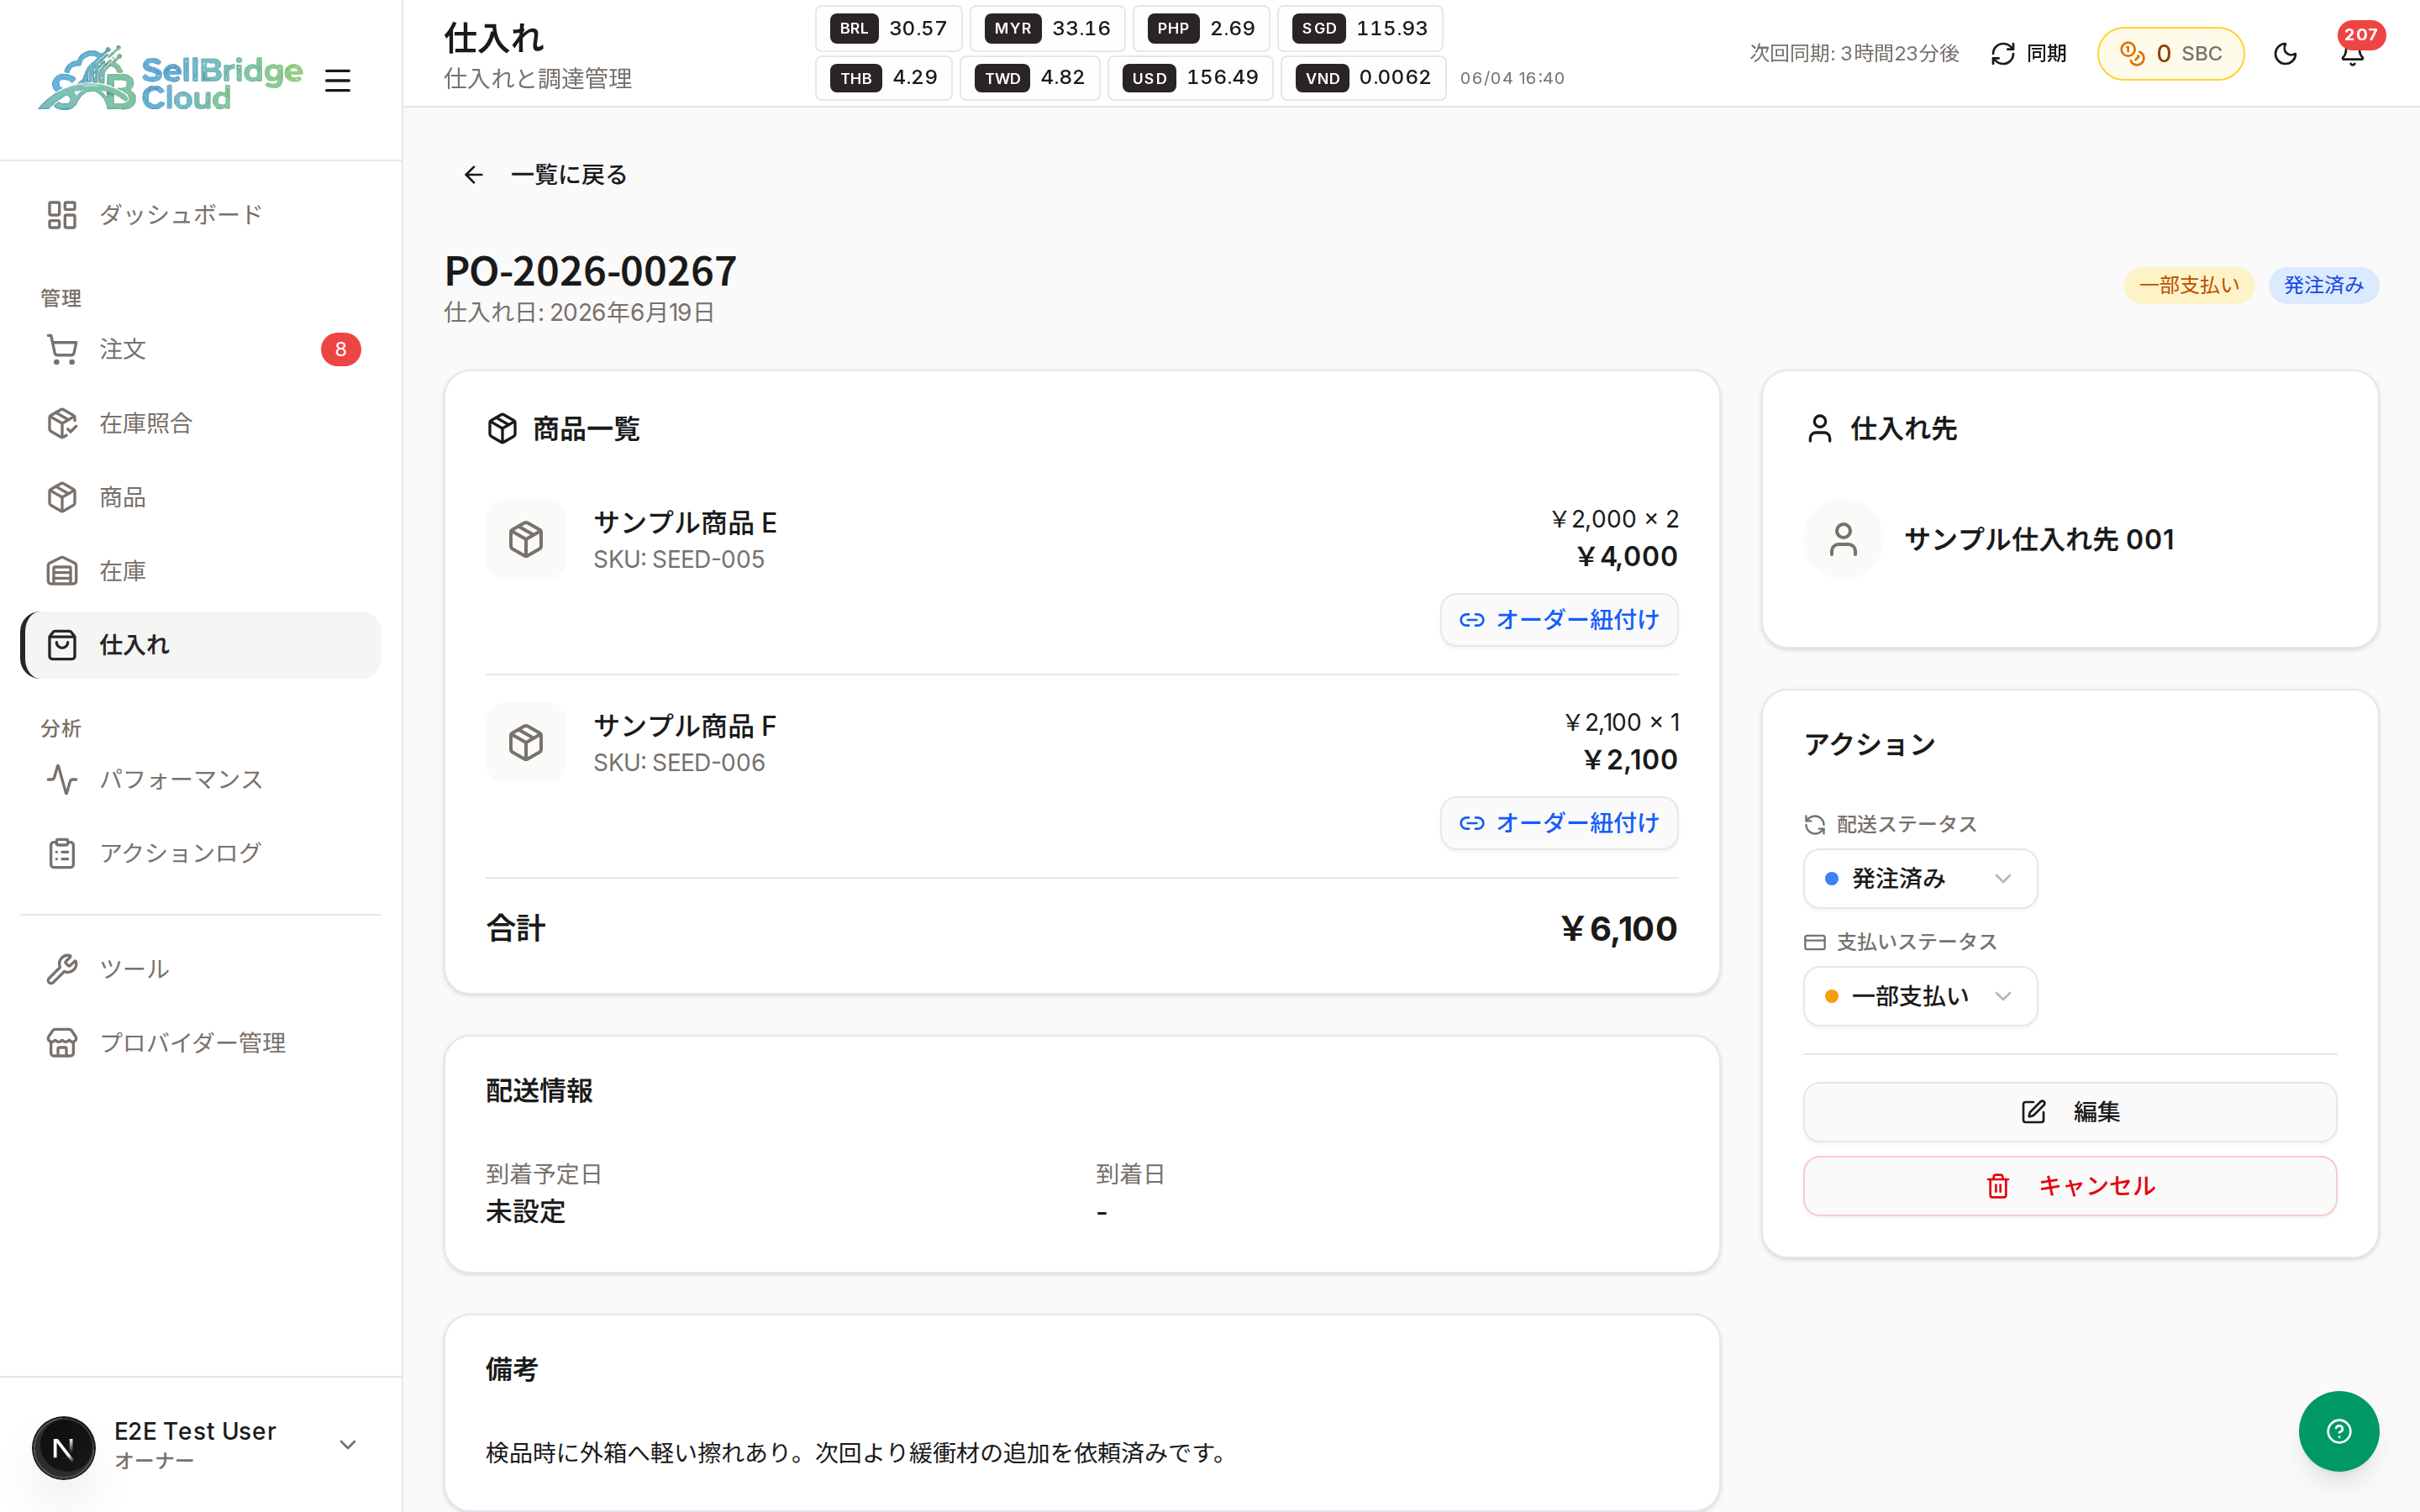Click the MYR 33.16 exchange rate chip
Image resolution: width=2420 pixels, height=1512 pixels.
click(1047, 28)
